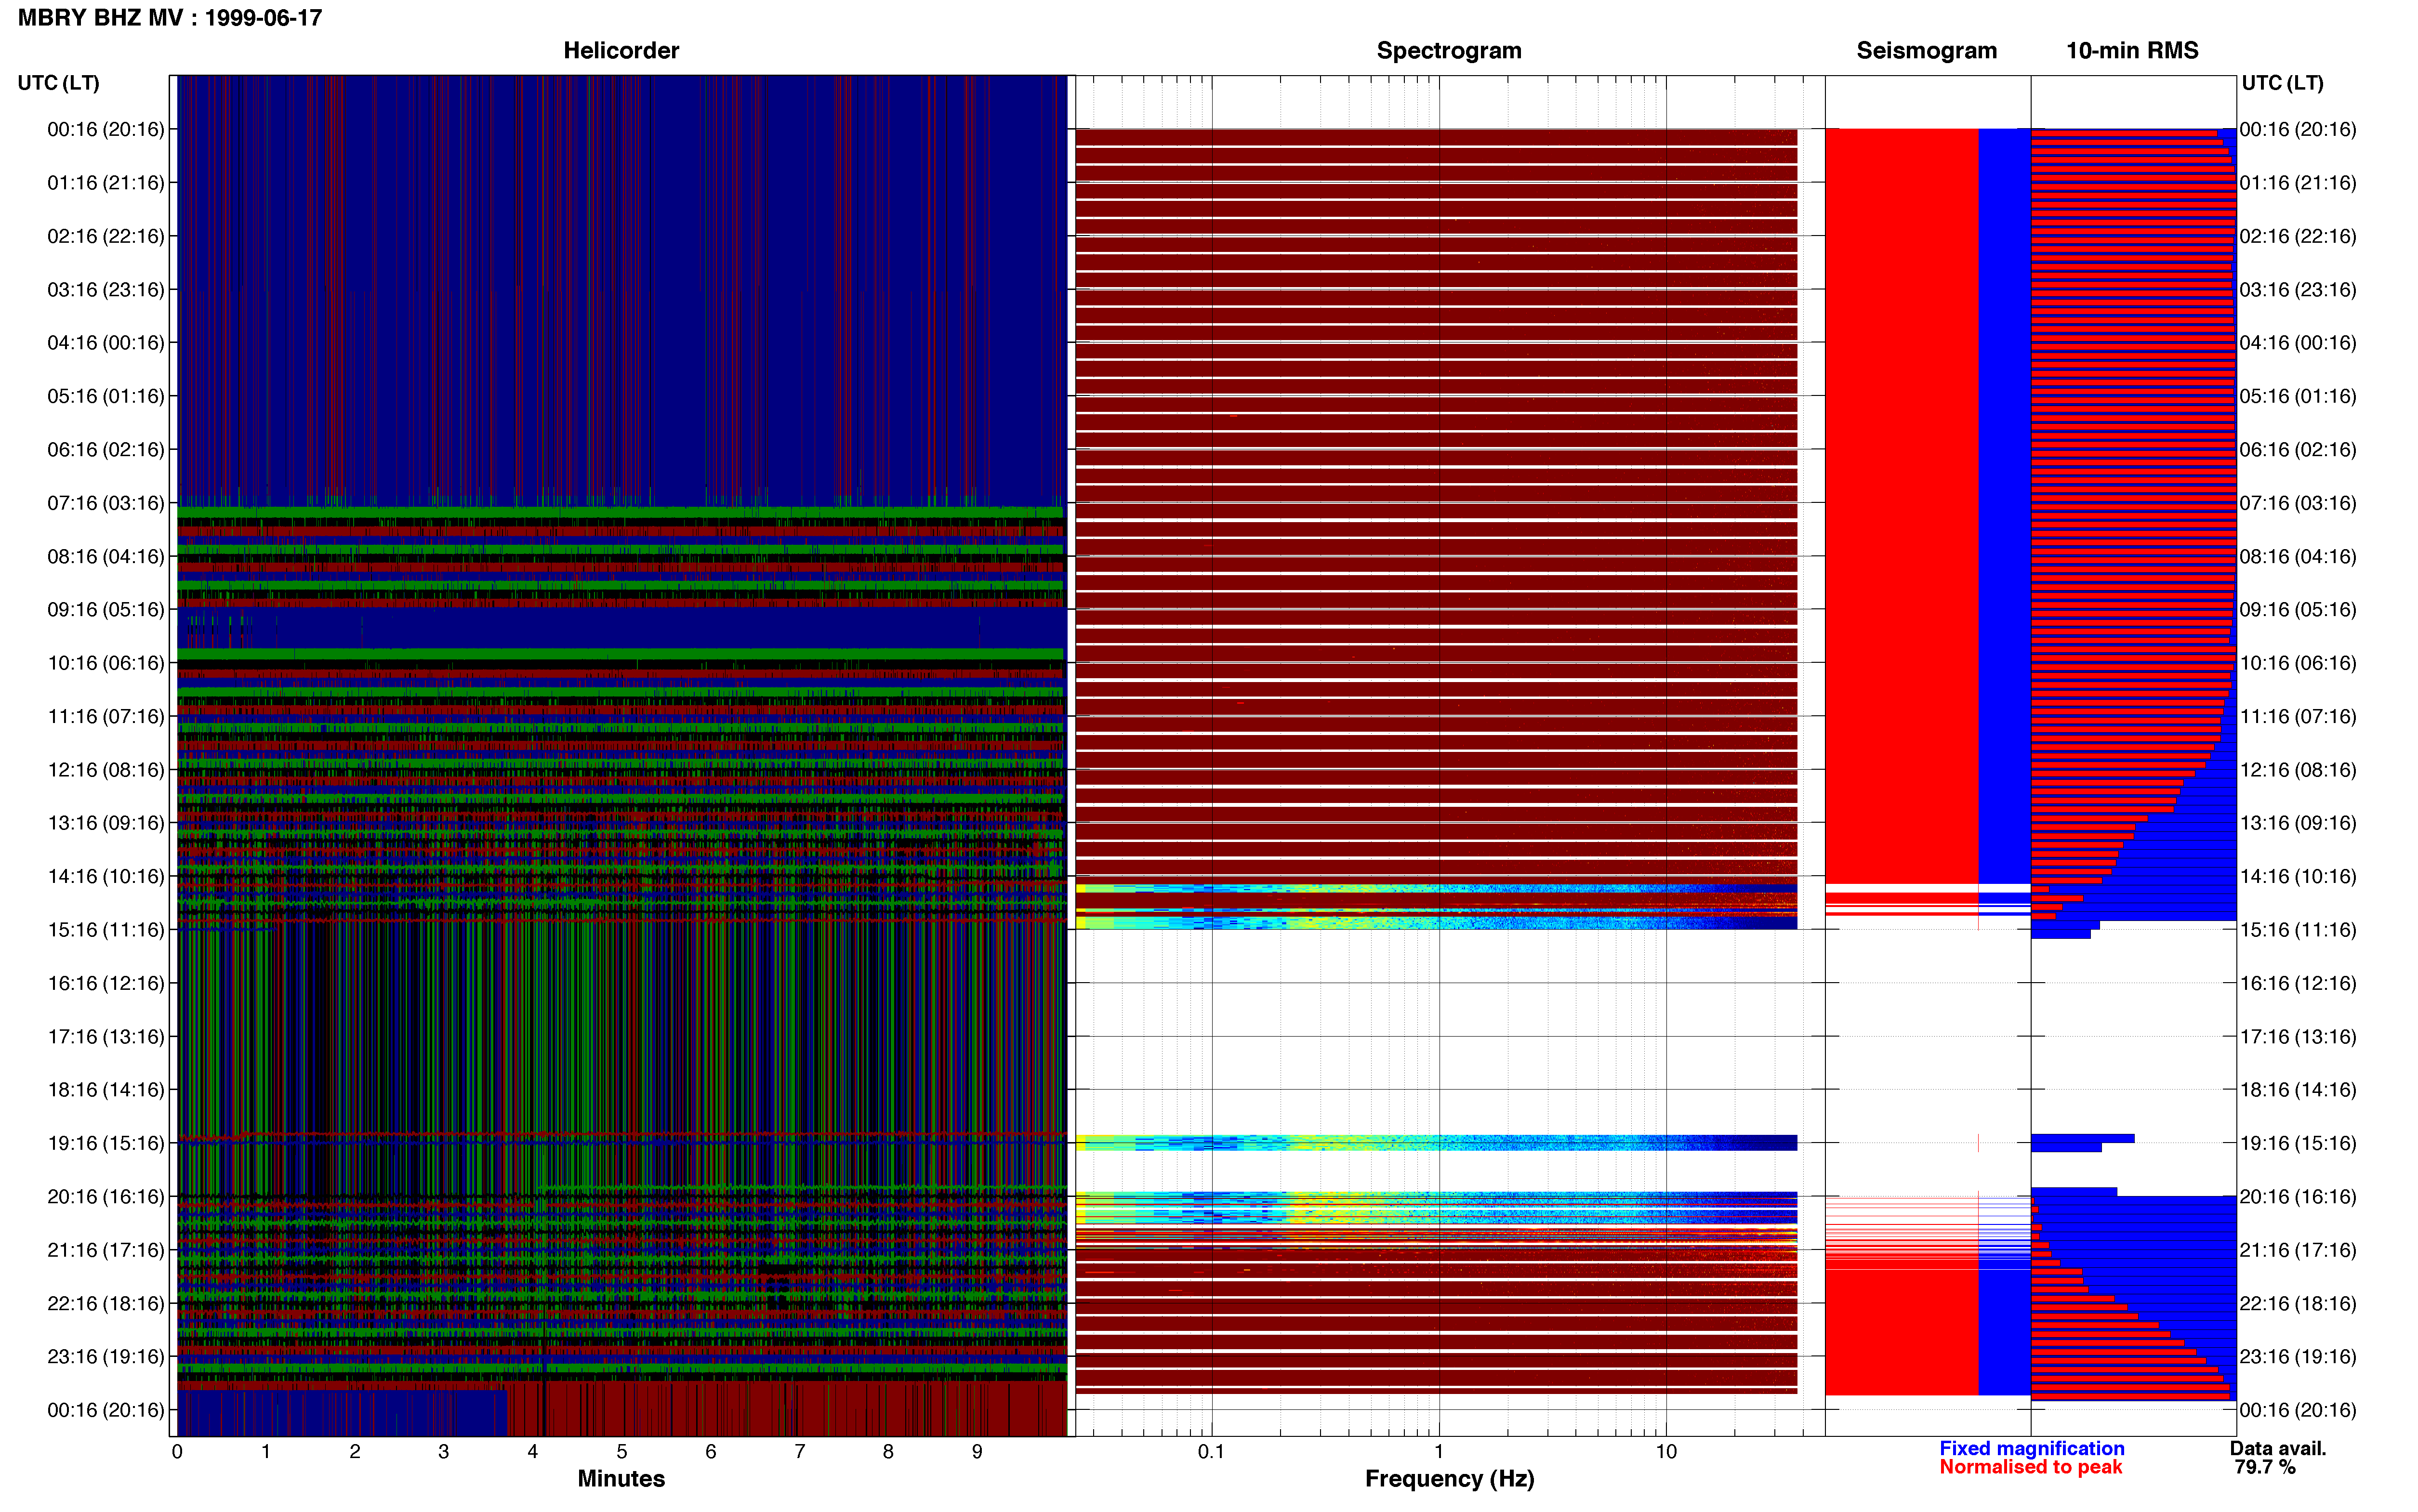
Task: Click right-axis time label '19:16 (15:16)'
Action: click(2298, 1143)
